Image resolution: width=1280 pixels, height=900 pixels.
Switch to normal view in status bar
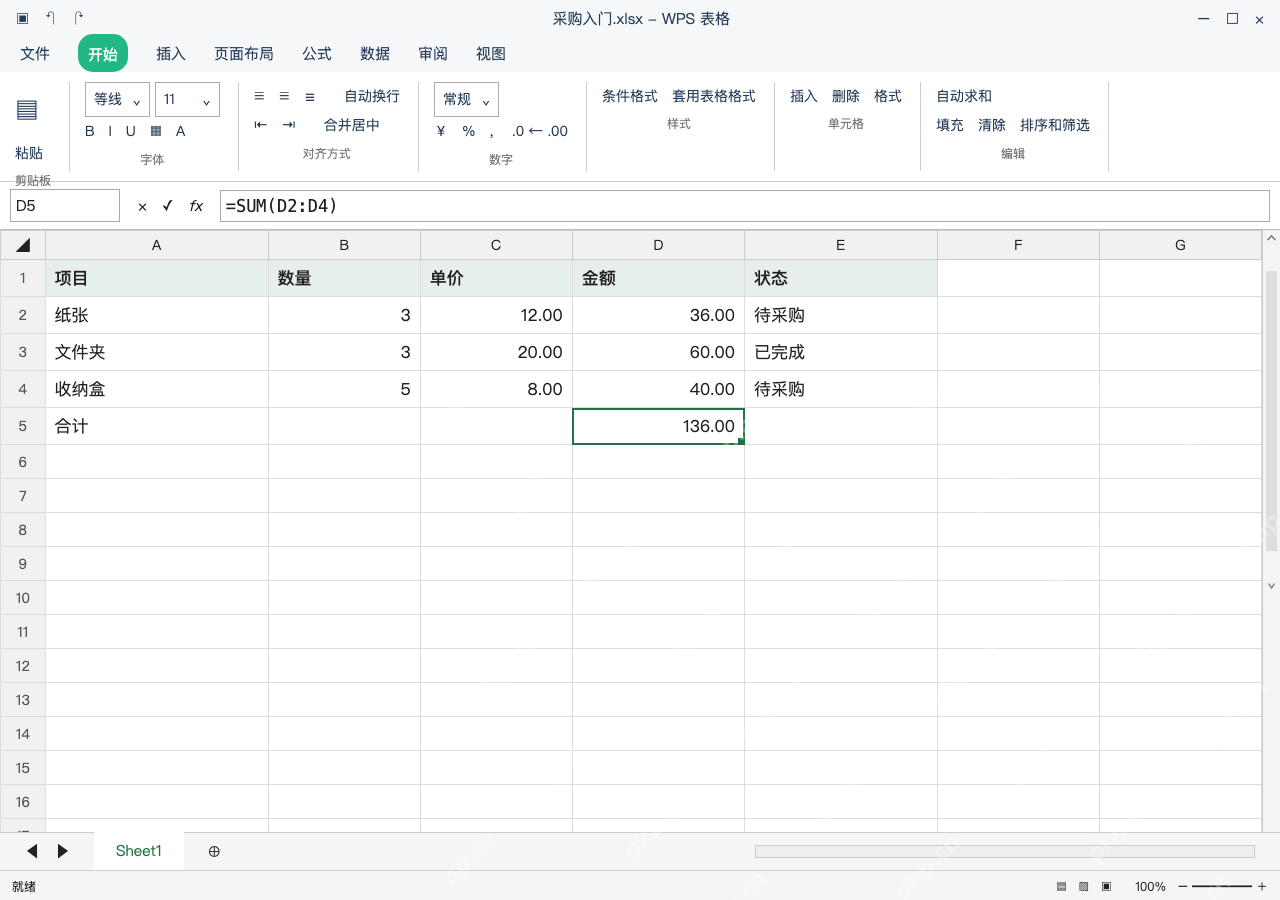(x=1062, y=886)
